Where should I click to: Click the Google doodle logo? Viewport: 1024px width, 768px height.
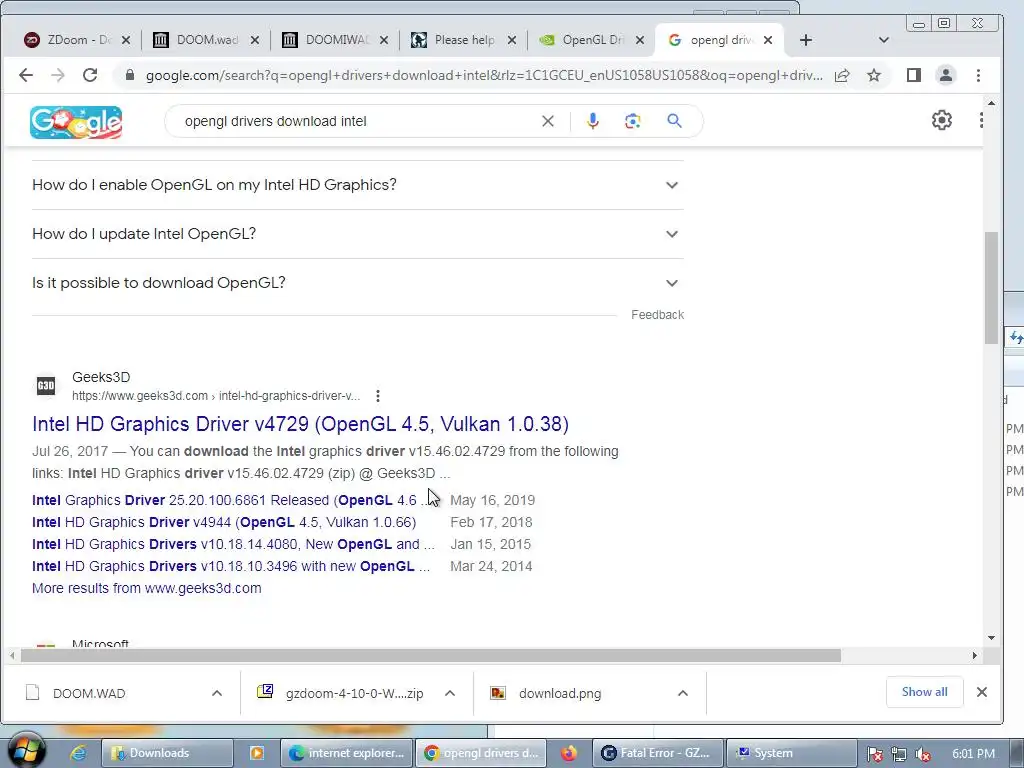[76, 122]
